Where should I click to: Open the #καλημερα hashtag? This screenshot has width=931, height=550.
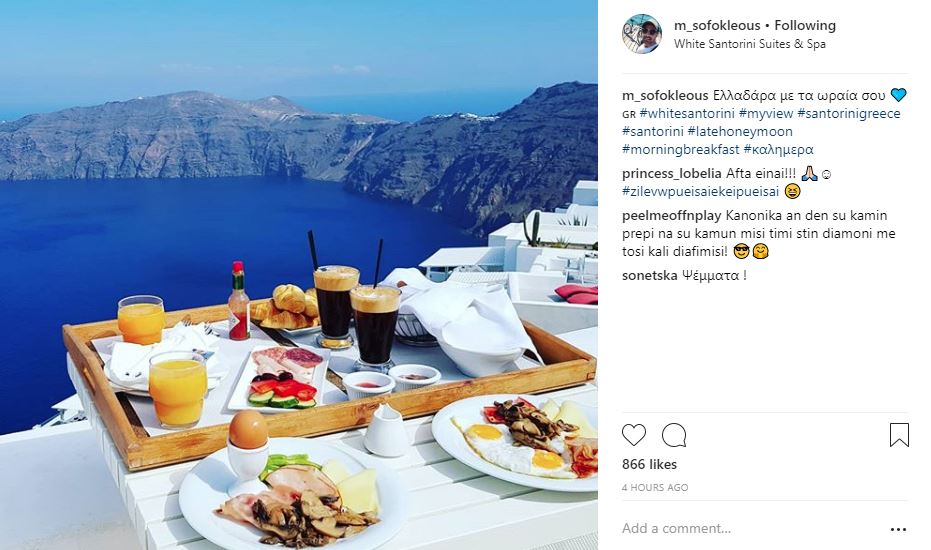778,150
